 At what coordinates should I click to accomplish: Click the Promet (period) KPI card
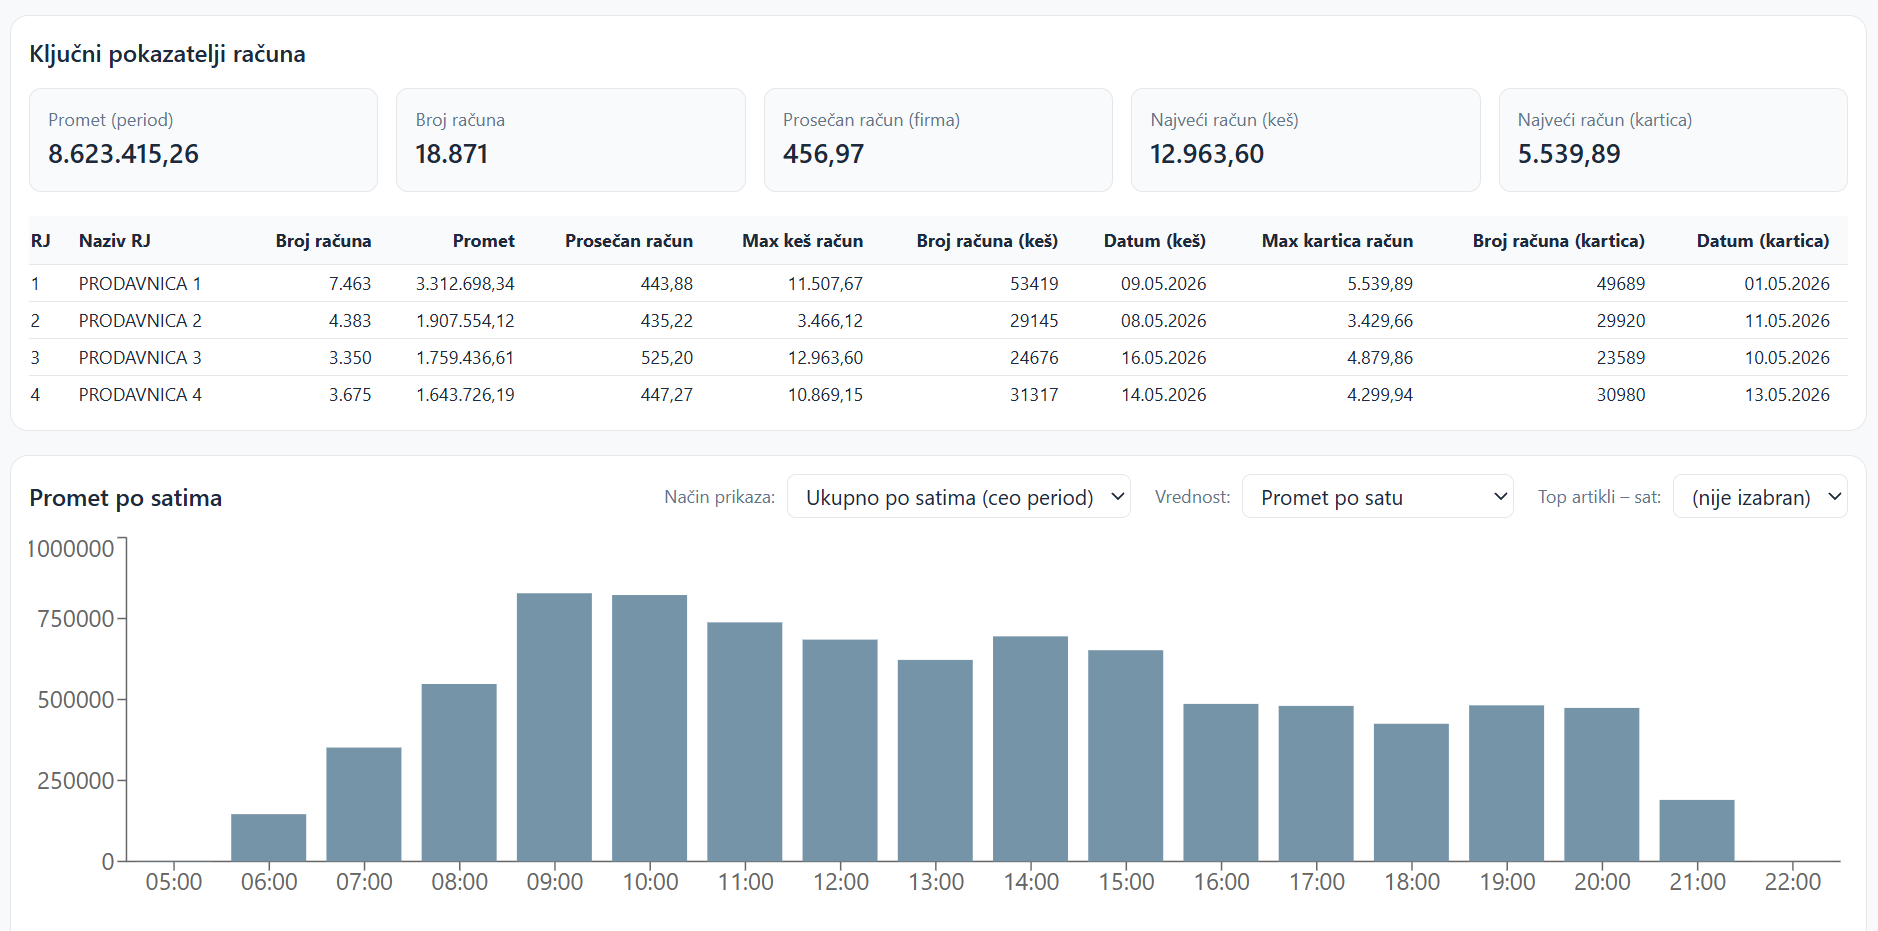click(204, 140)
